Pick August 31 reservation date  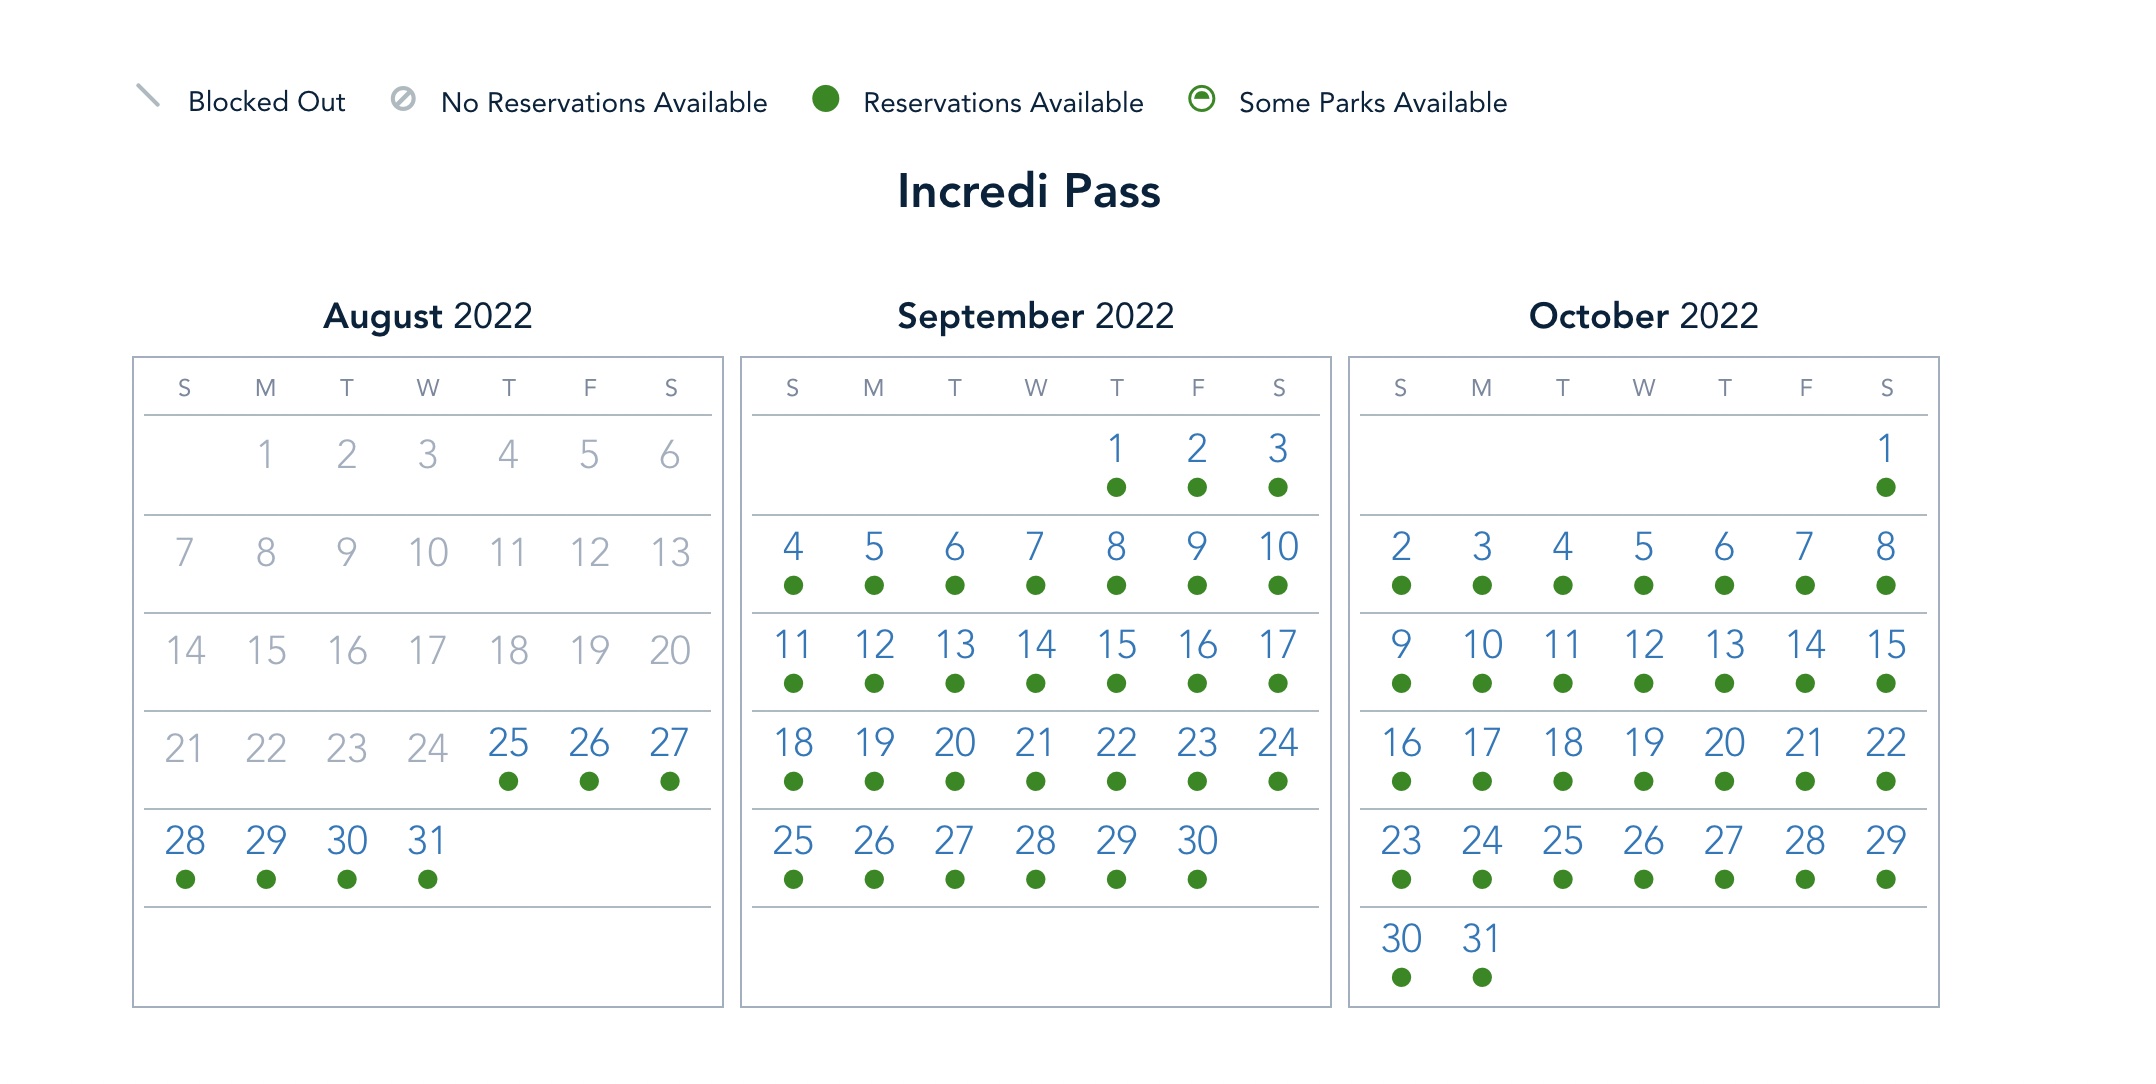coord(427,841)
